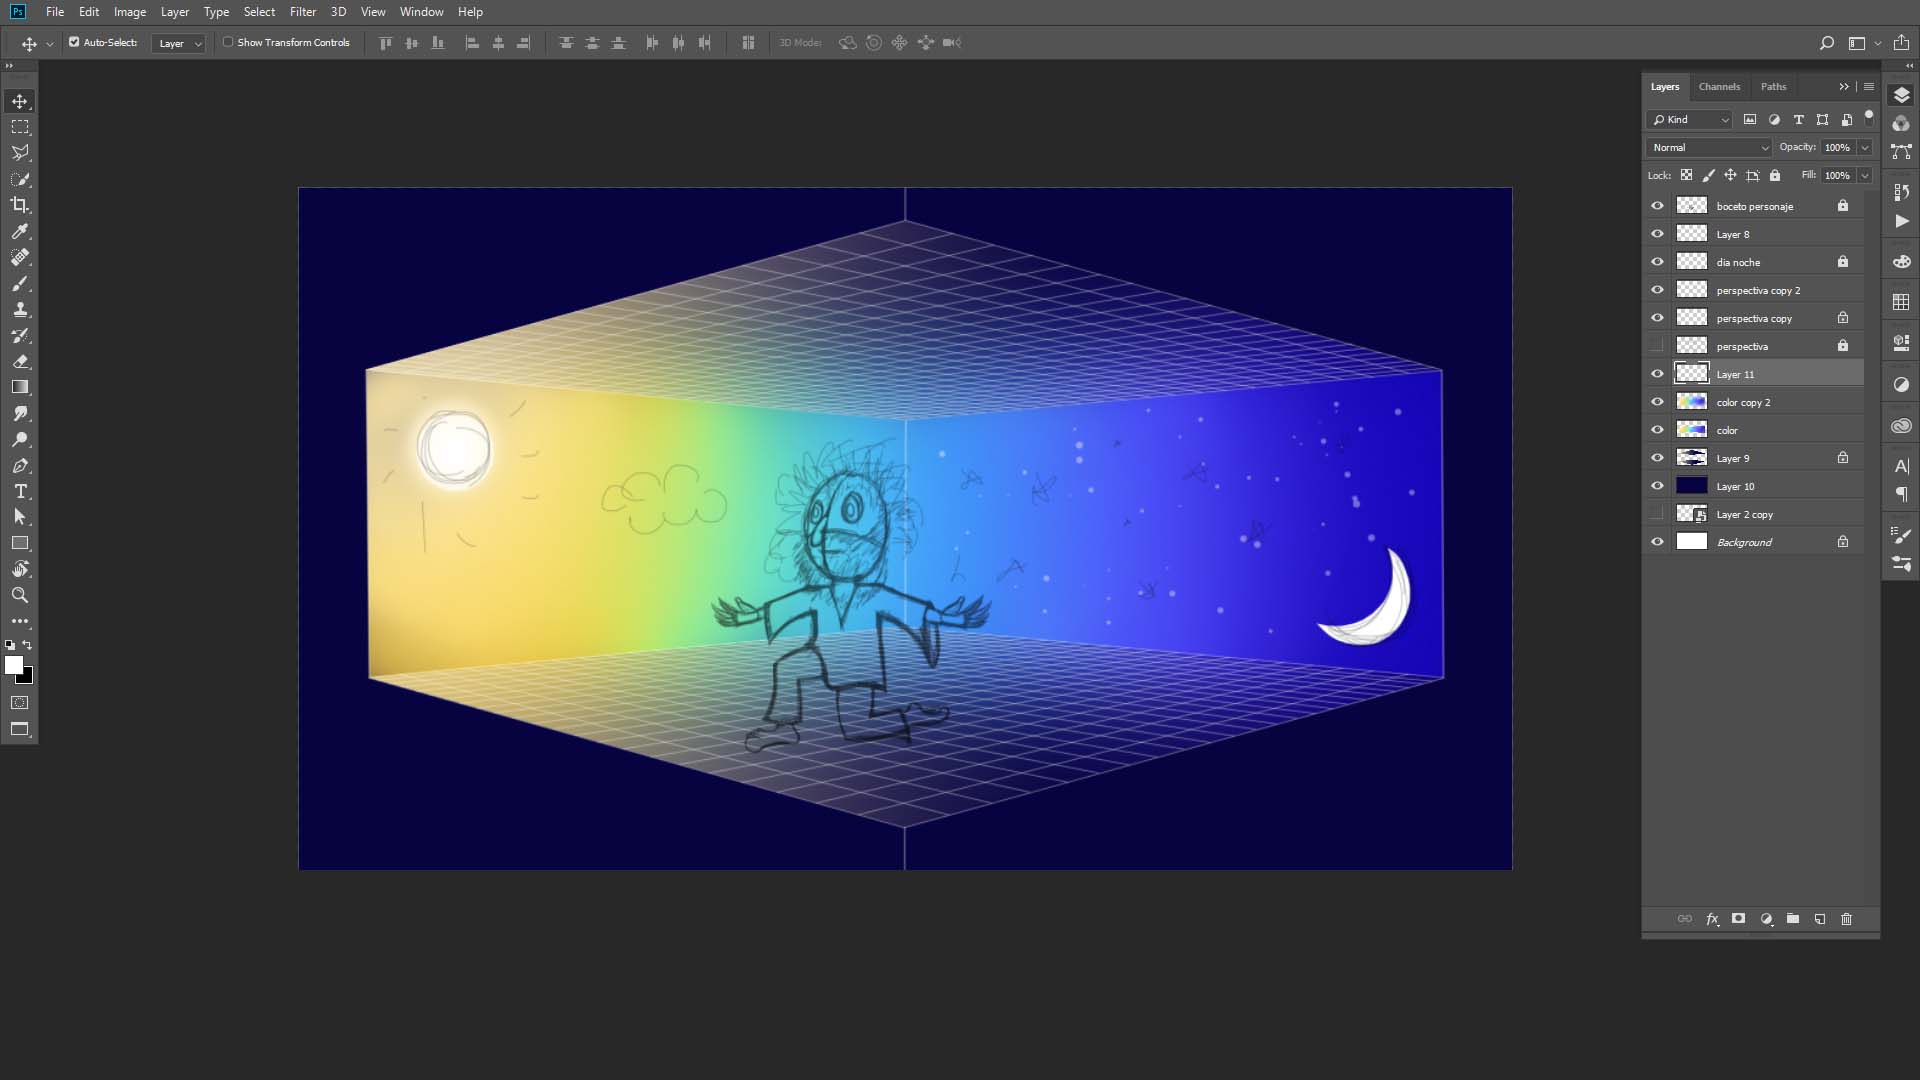Open the Auto-Select Layer dropdown

point(179,43)
